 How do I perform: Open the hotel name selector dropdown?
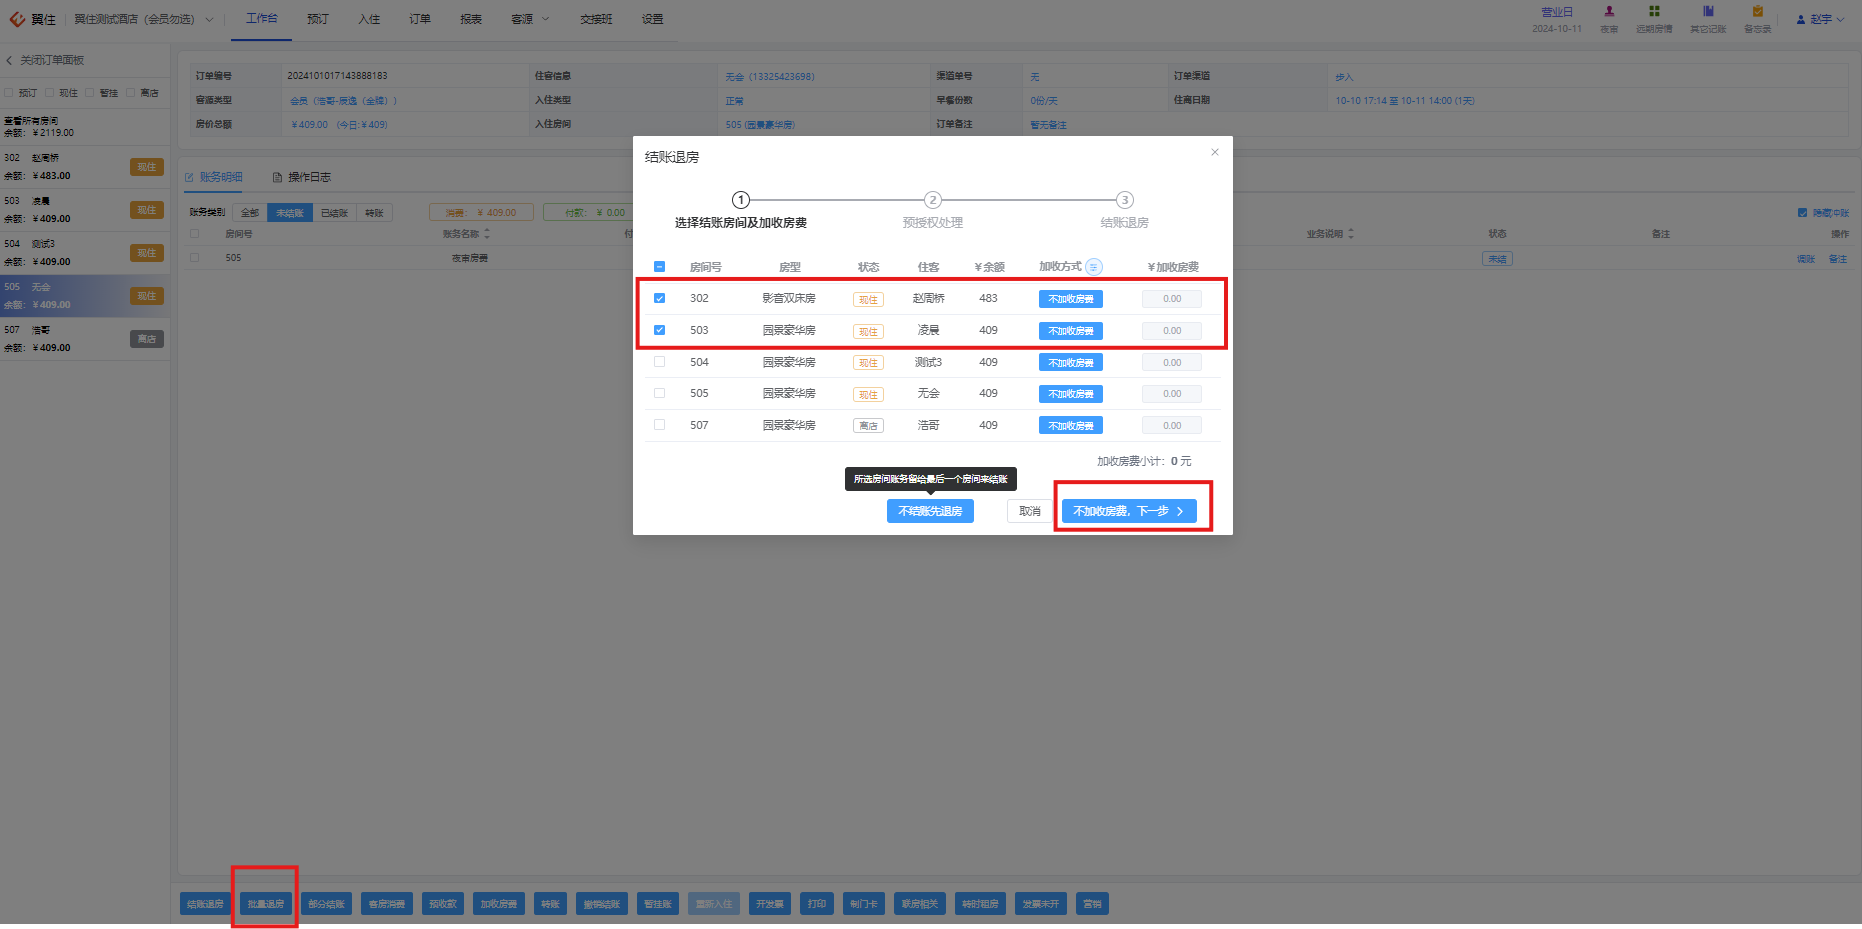144,19
